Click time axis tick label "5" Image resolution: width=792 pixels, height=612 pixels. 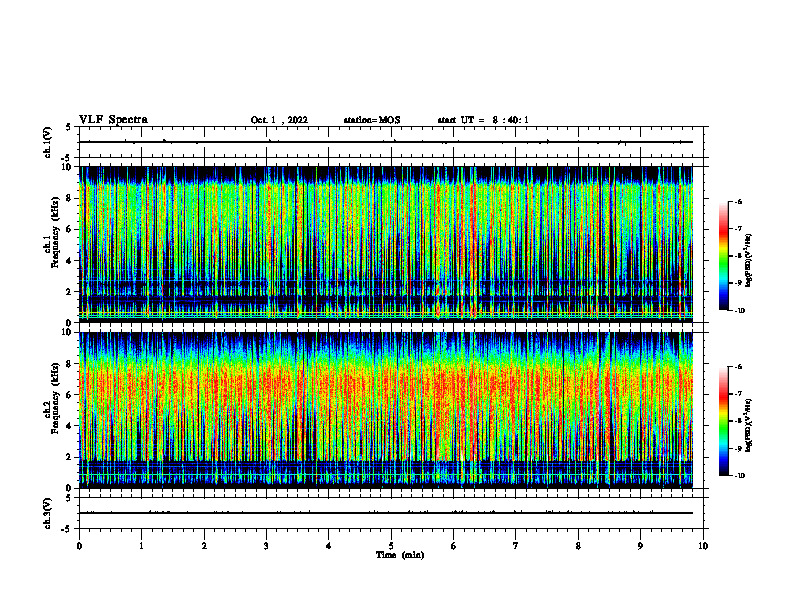point(391,546)
